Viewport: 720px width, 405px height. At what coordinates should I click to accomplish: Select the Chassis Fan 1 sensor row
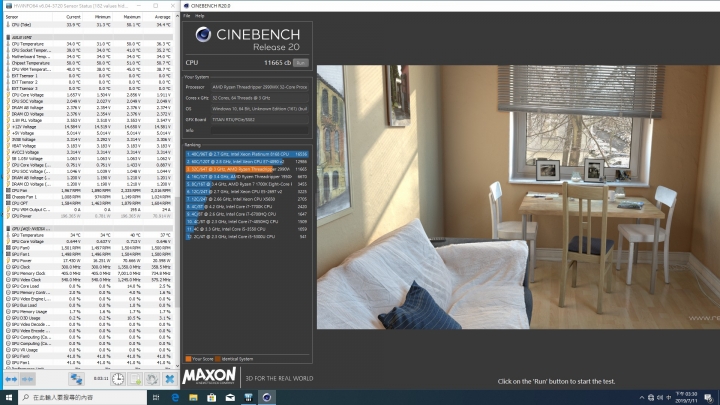coord(90,197)
